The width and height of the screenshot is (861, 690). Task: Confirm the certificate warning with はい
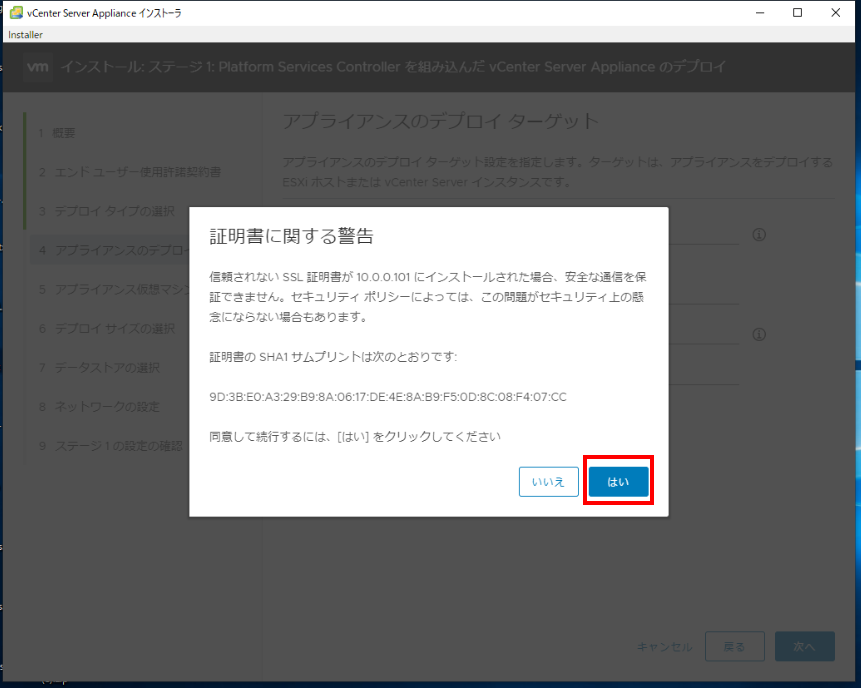pos(618,481)
